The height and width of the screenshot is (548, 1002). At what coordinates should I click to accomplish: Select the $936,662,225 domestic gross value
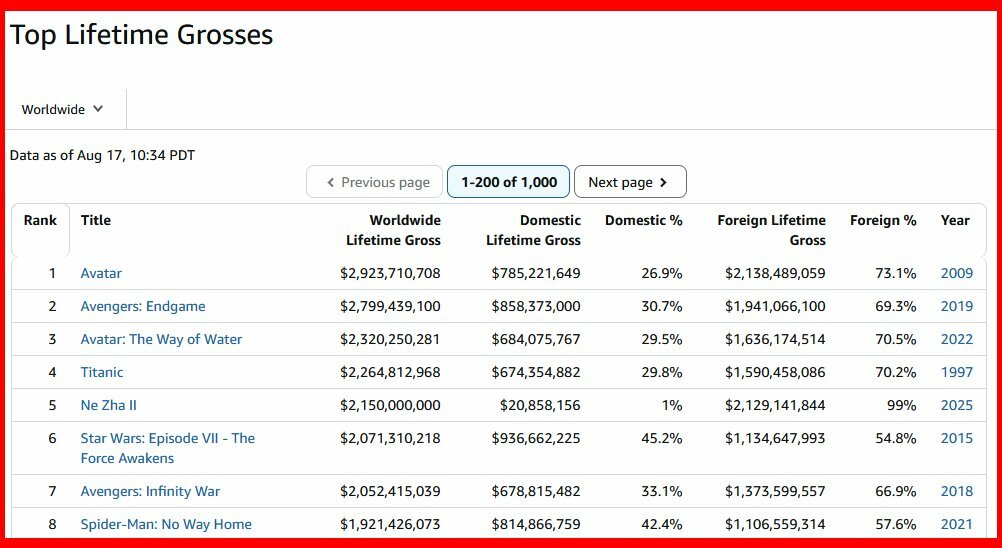click(536, 439)
